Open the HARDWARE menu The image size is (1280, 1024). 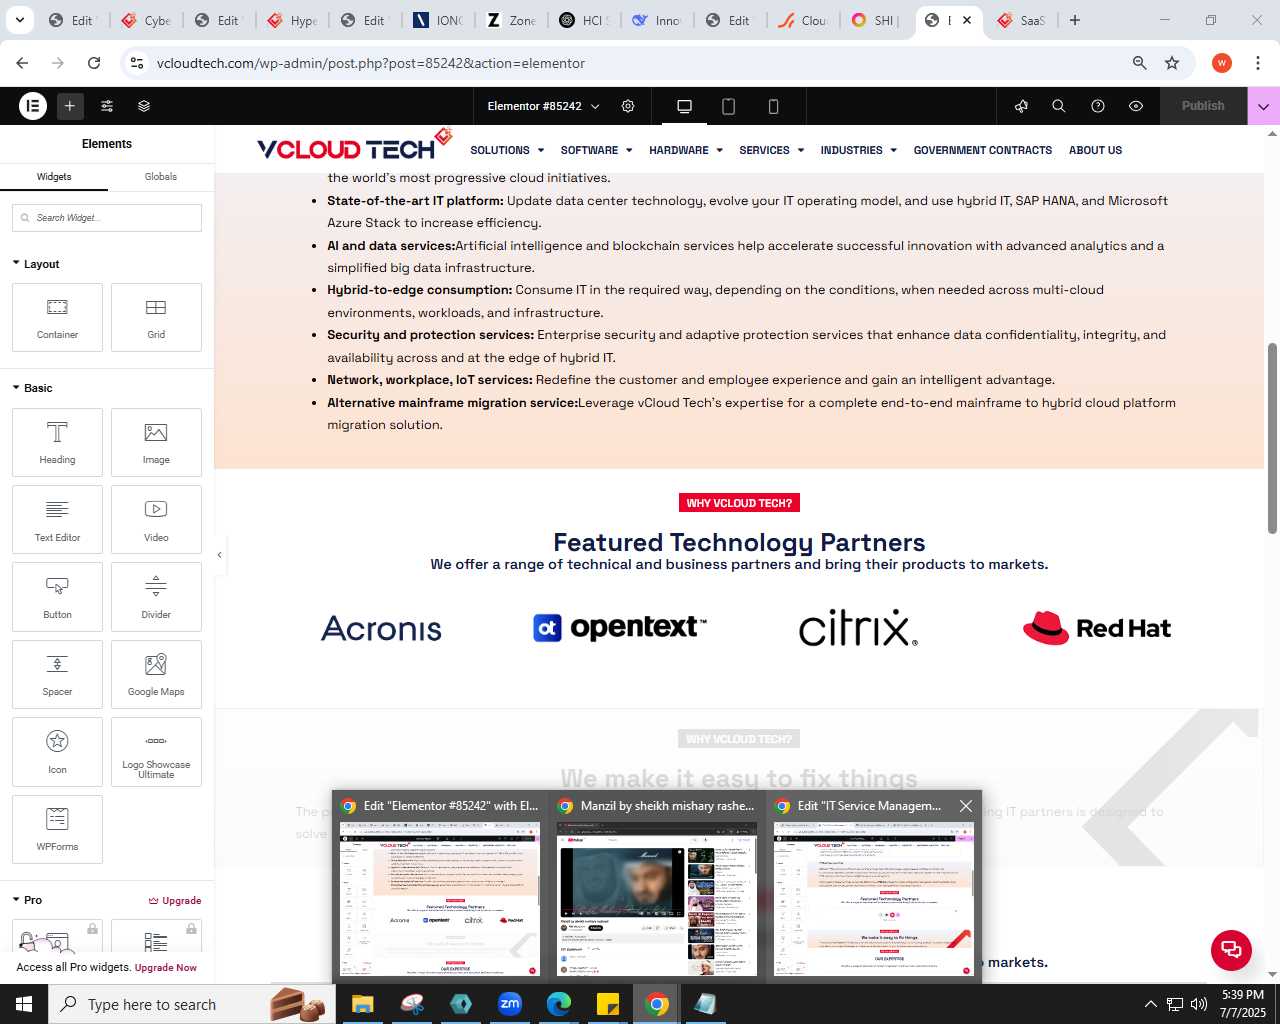(x=686, y=150)
